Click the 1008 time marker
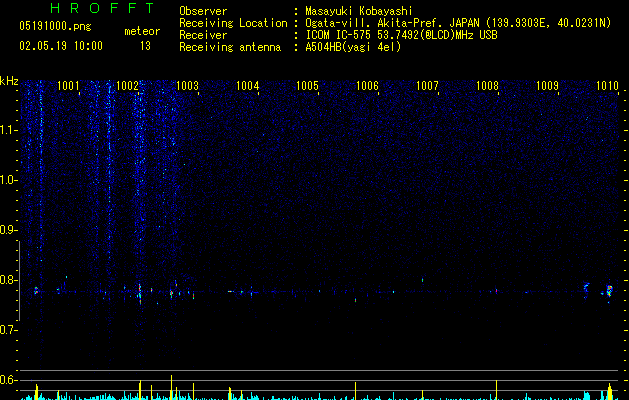Viewport: 629px width, 400px height. coord(487,85)
